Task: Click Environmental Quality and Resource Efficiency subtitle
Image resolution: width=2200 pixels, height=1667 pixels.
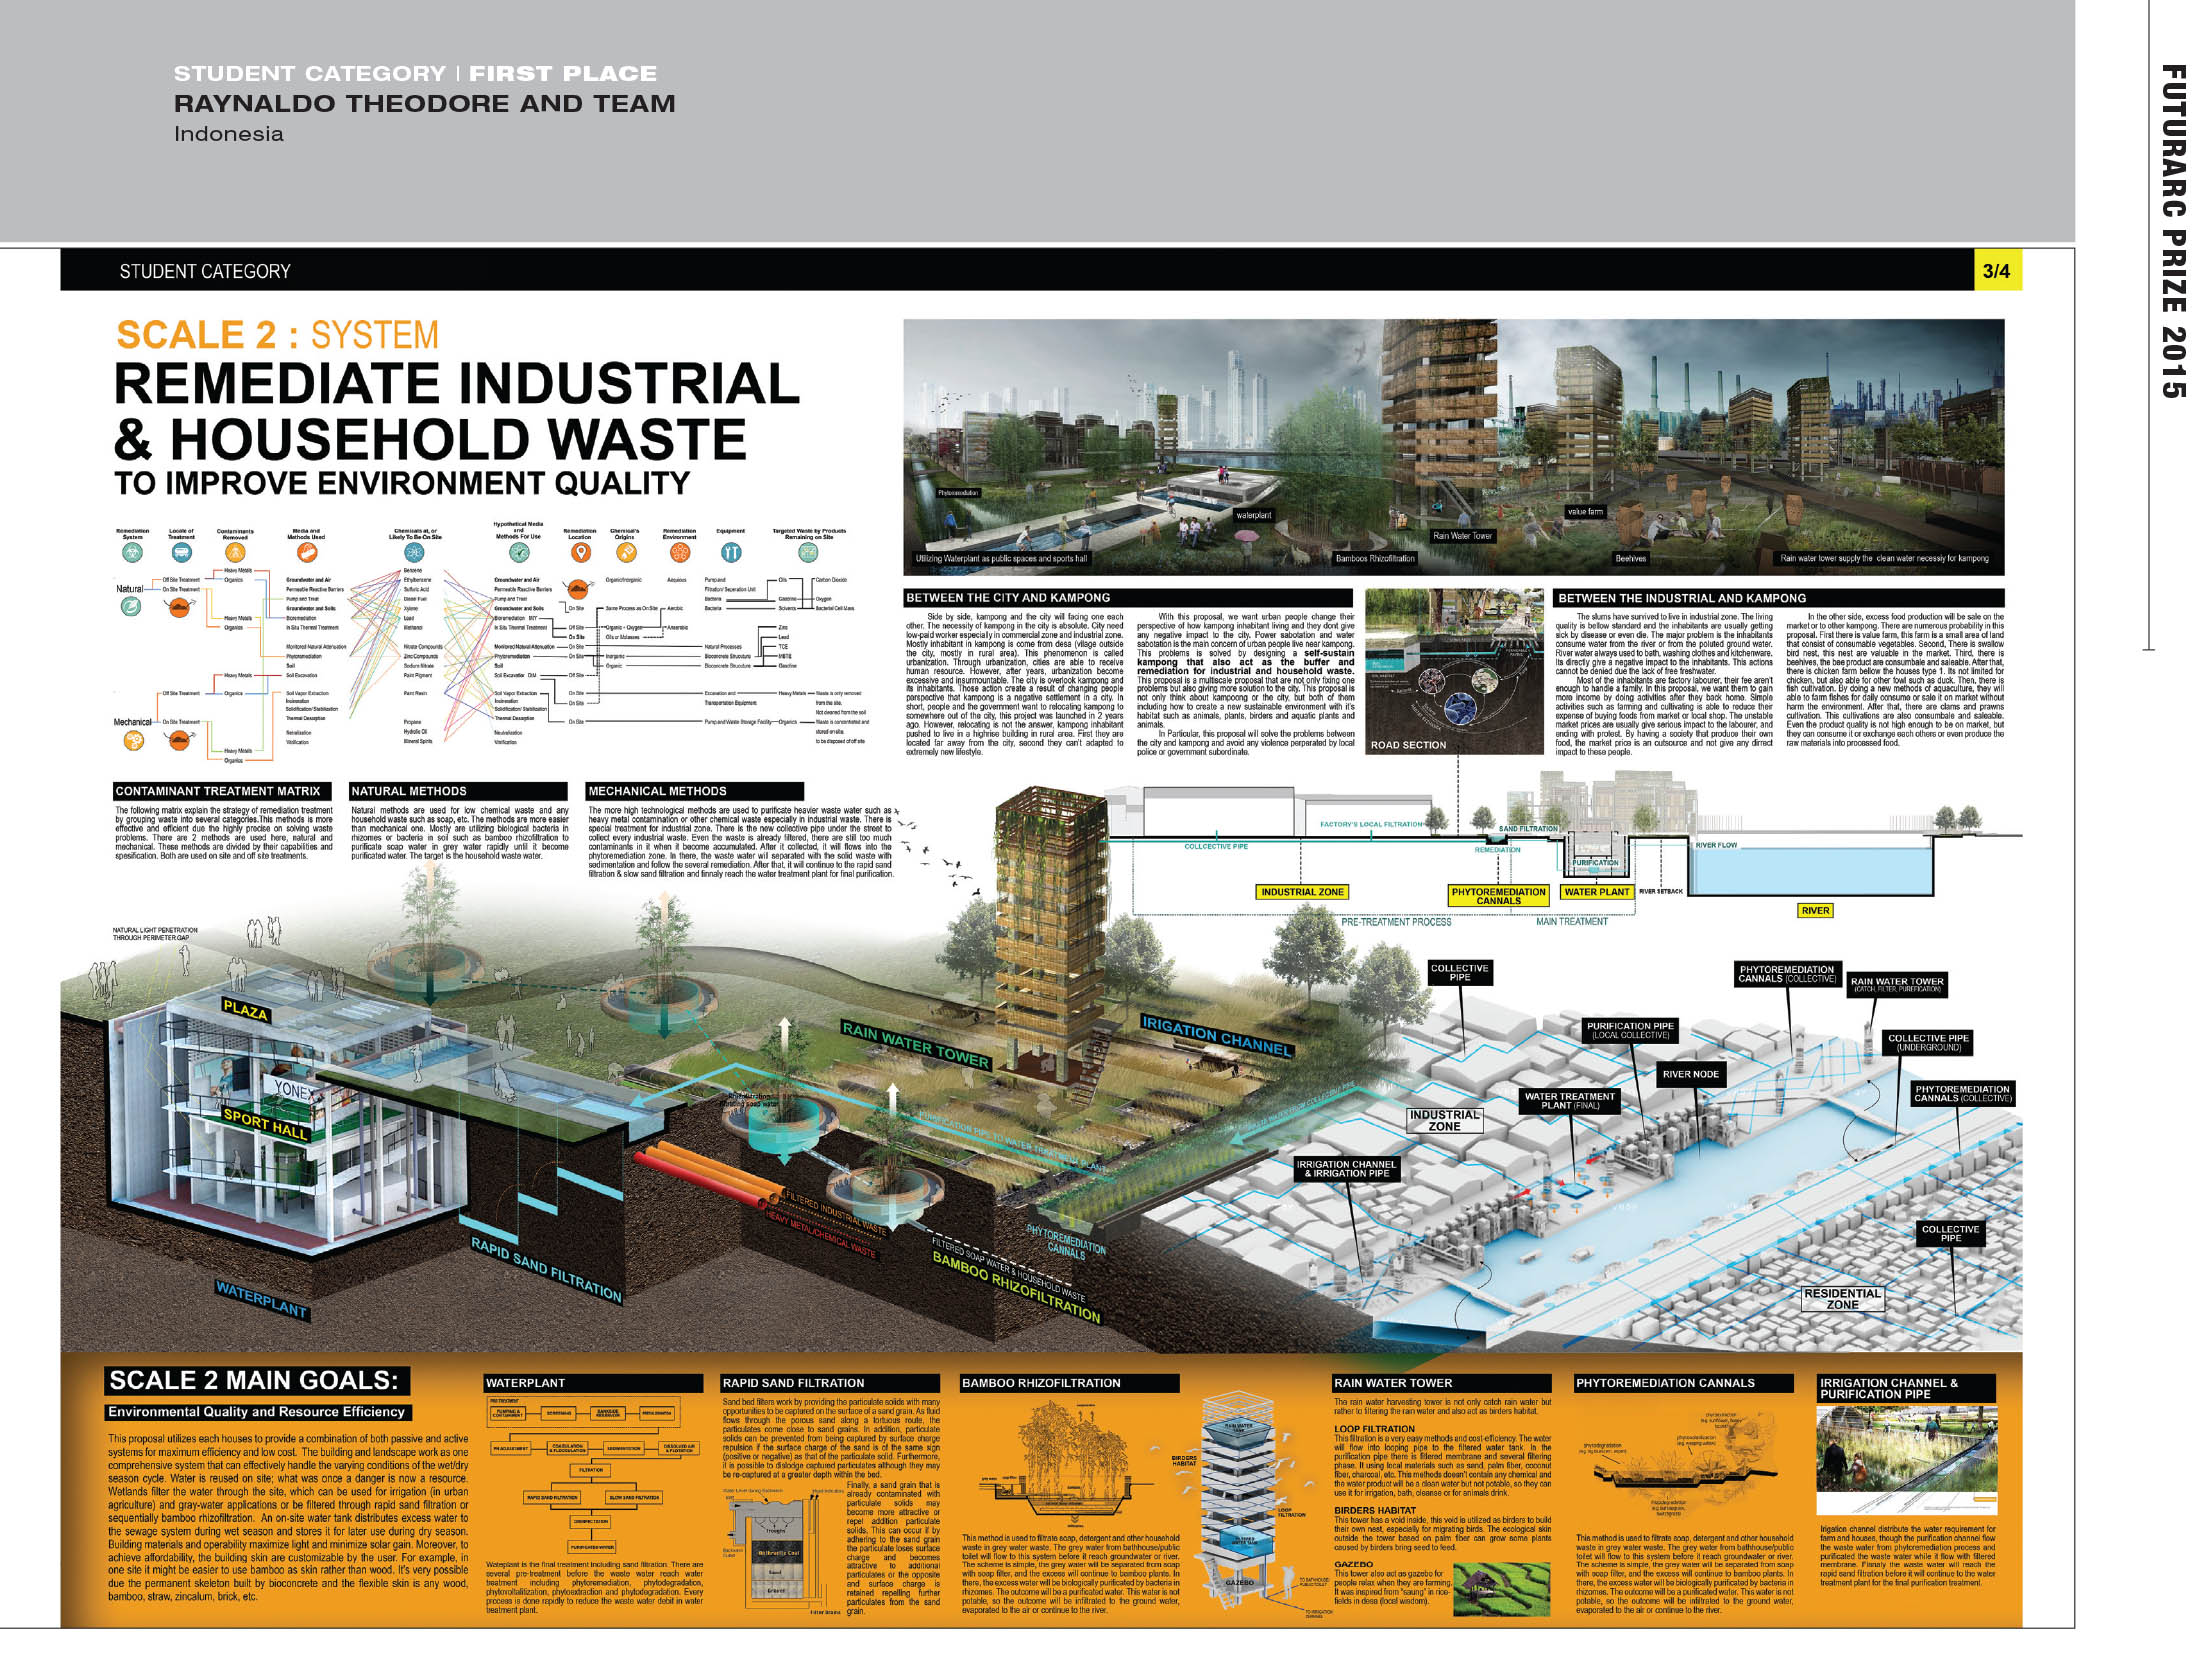Action: pos(257,1412)
